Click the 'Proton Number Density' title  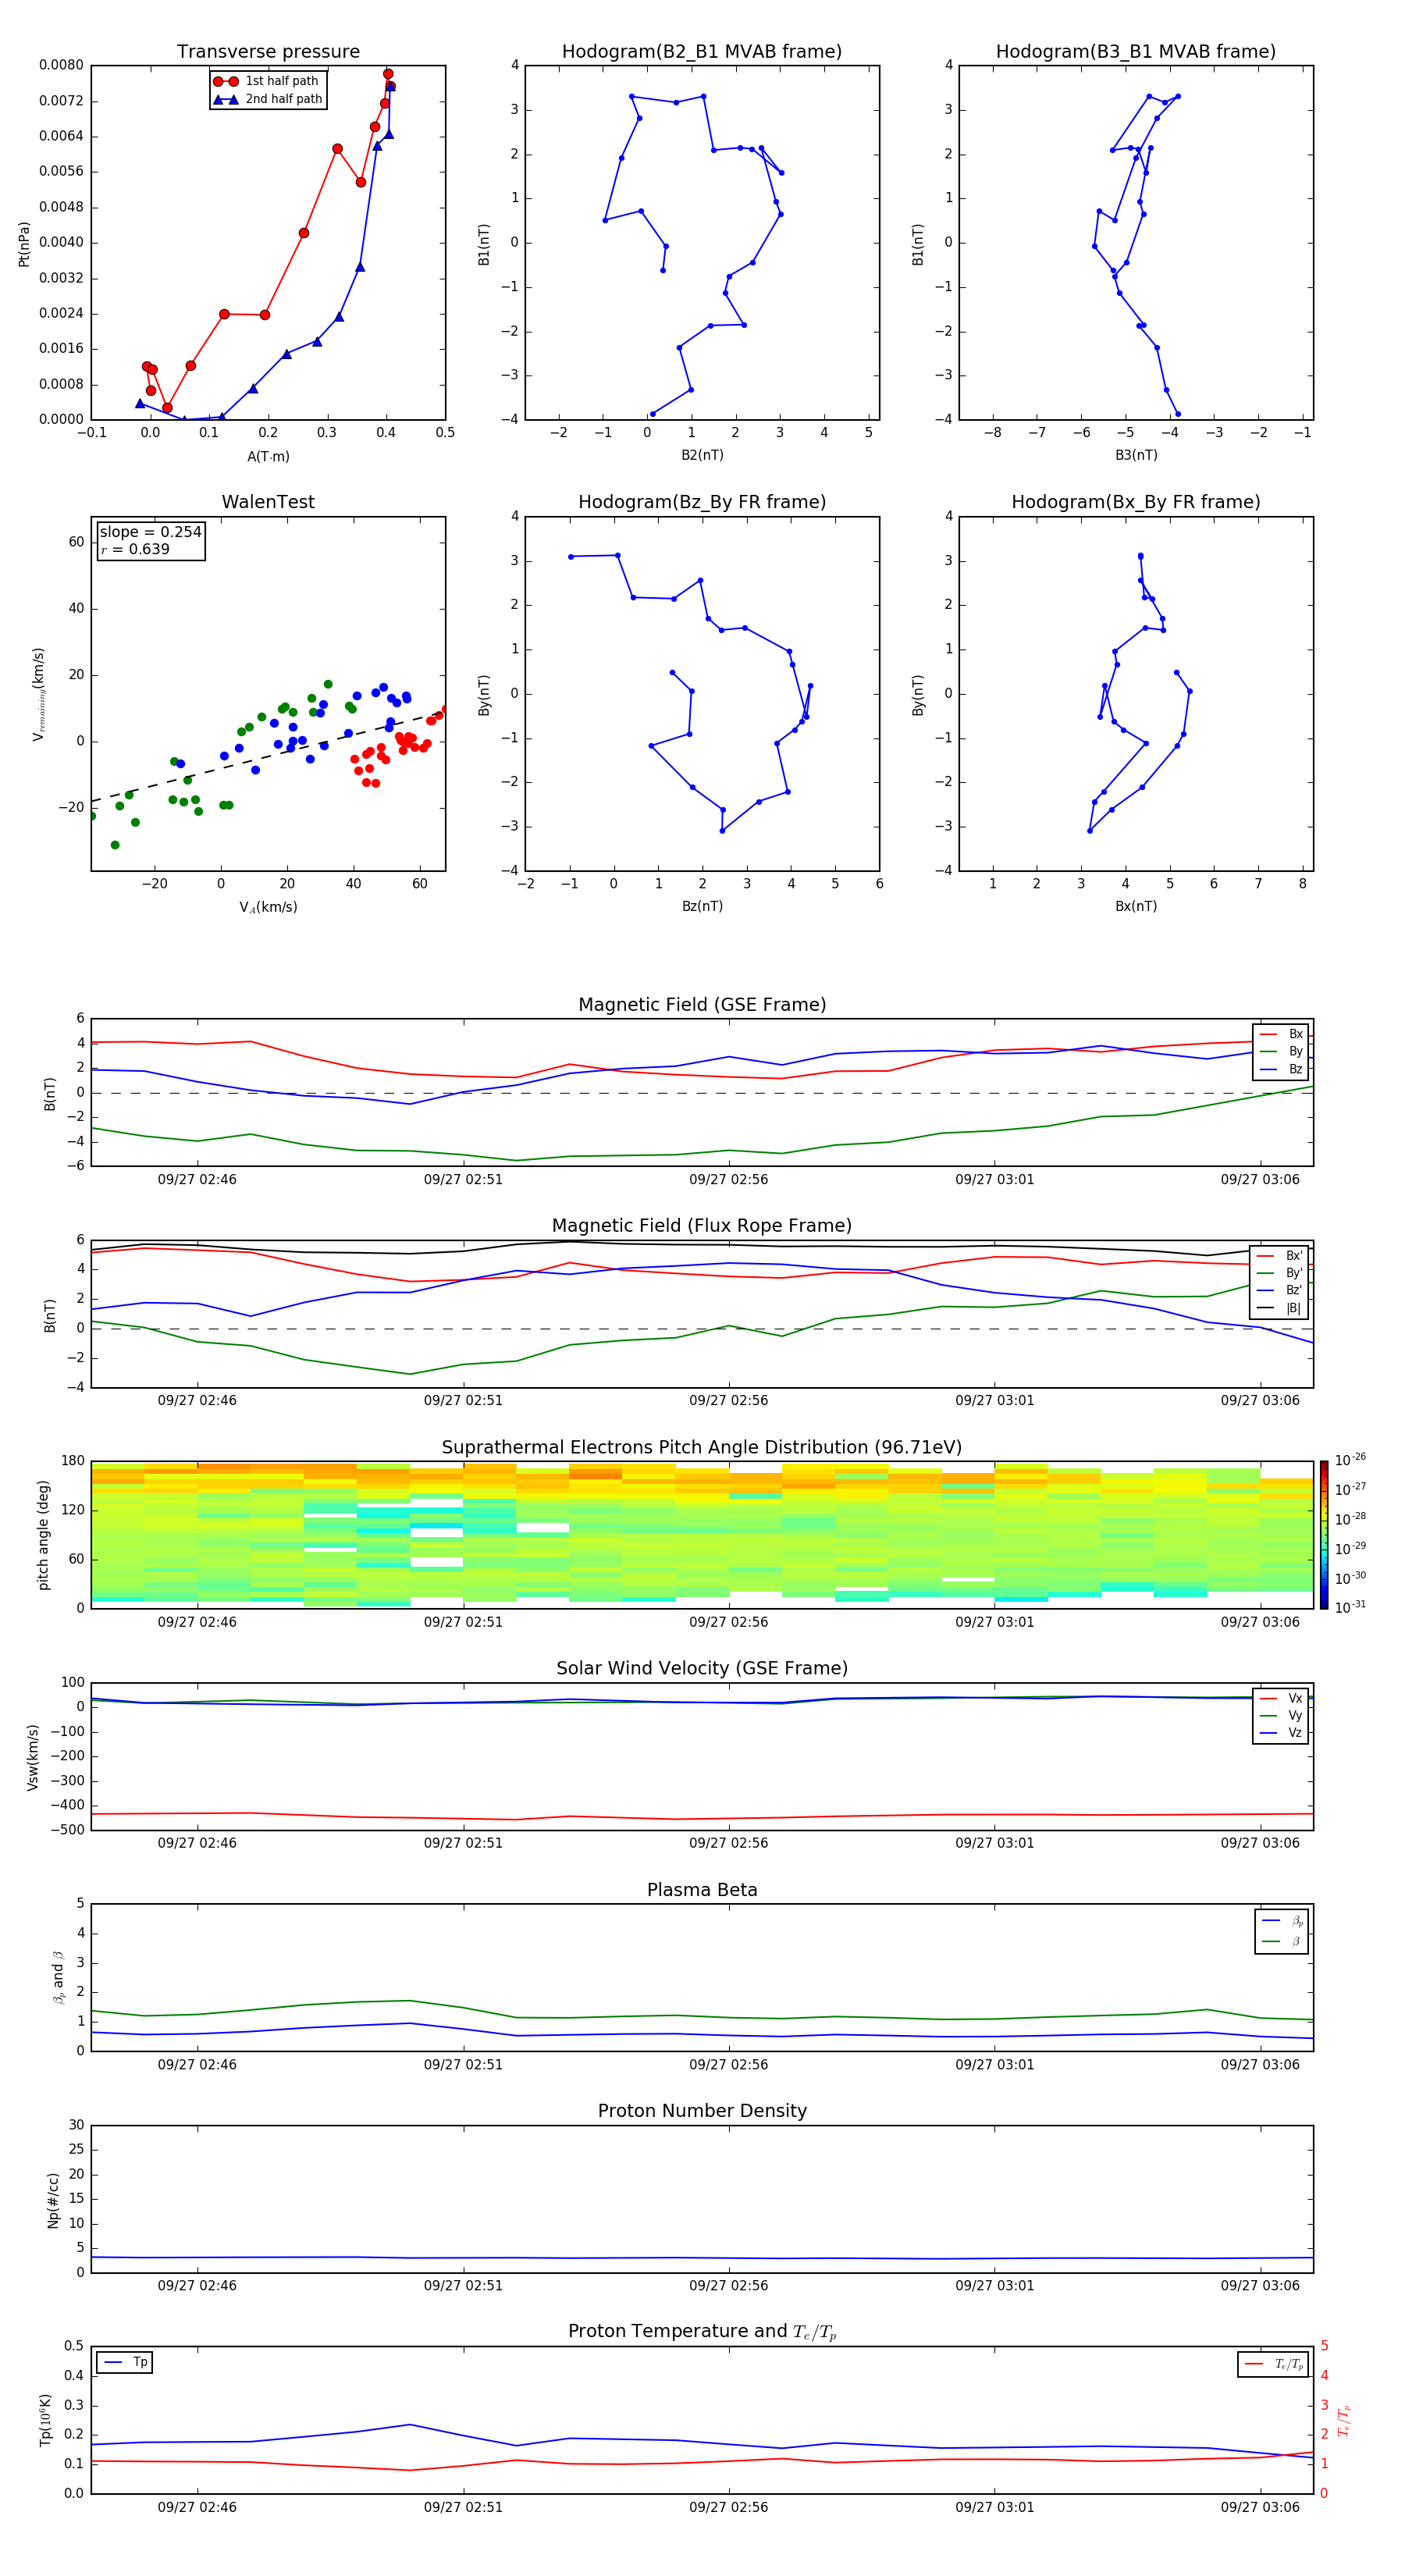702,2111
